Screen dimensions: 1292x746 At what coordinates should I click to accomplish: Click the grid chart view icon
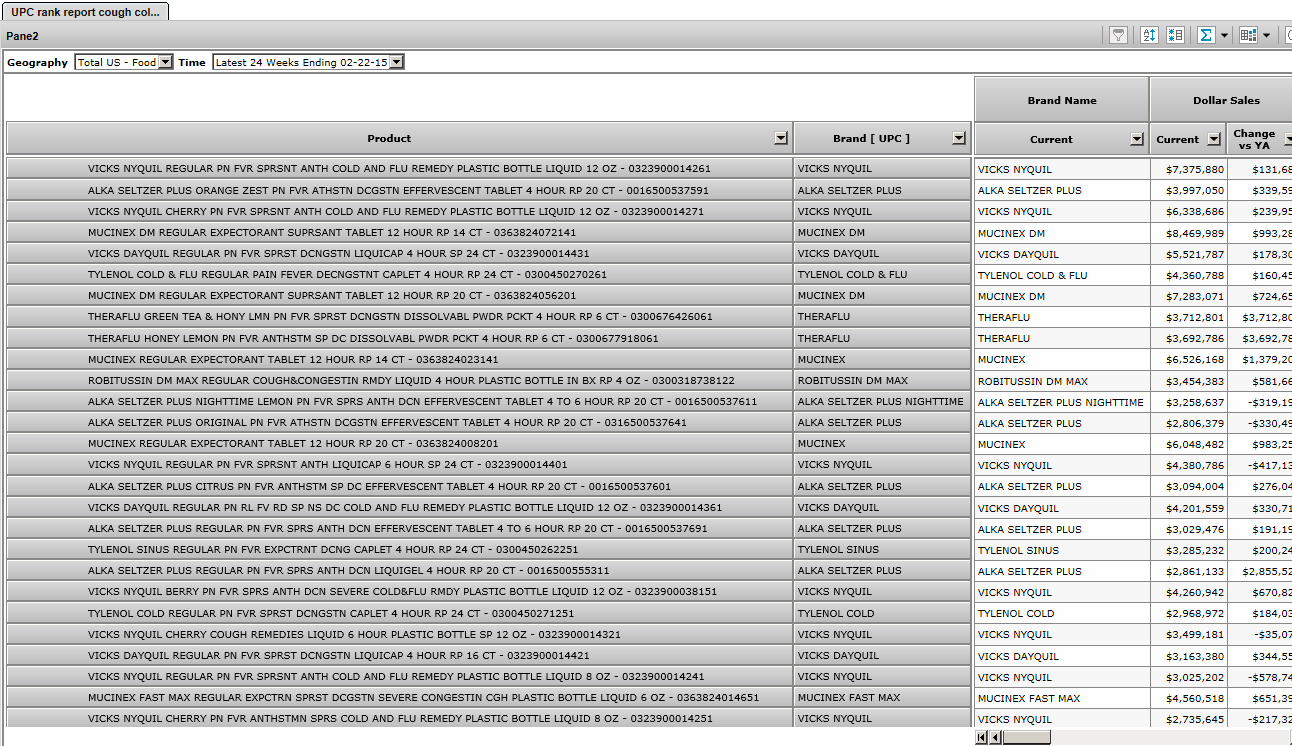pyautogui.click(x=1248, y=35)
